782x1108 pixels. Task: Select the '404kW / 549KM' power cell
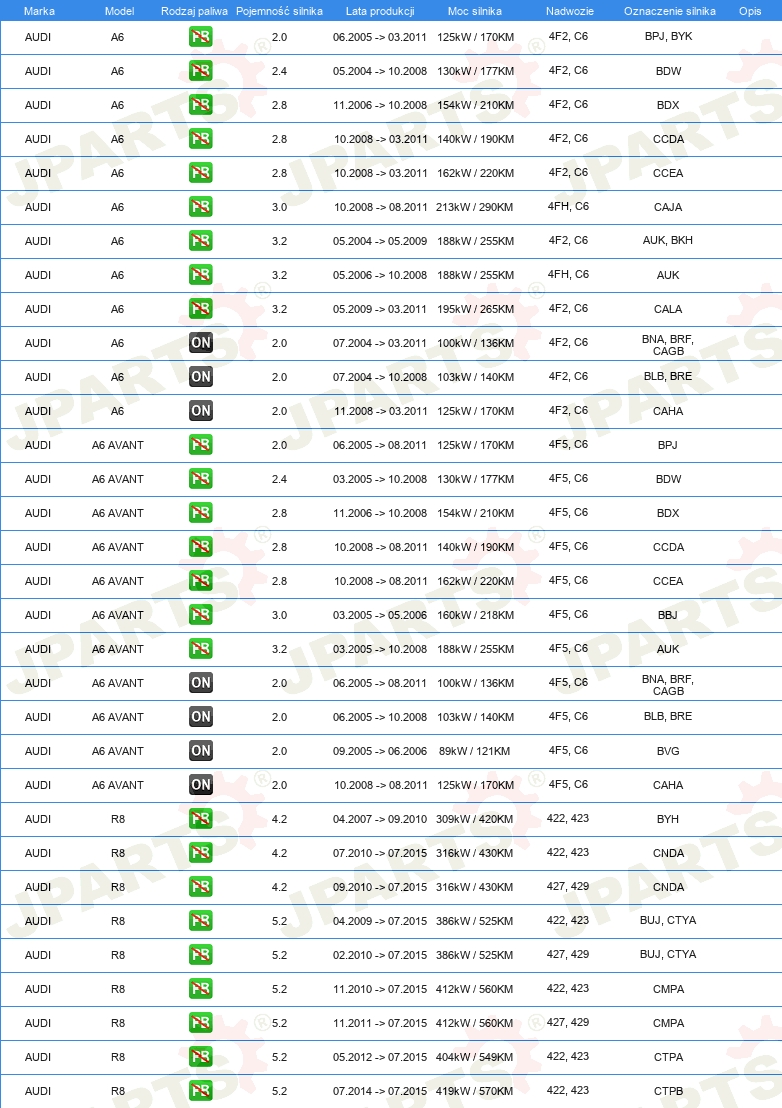[x=475, y=1057]
